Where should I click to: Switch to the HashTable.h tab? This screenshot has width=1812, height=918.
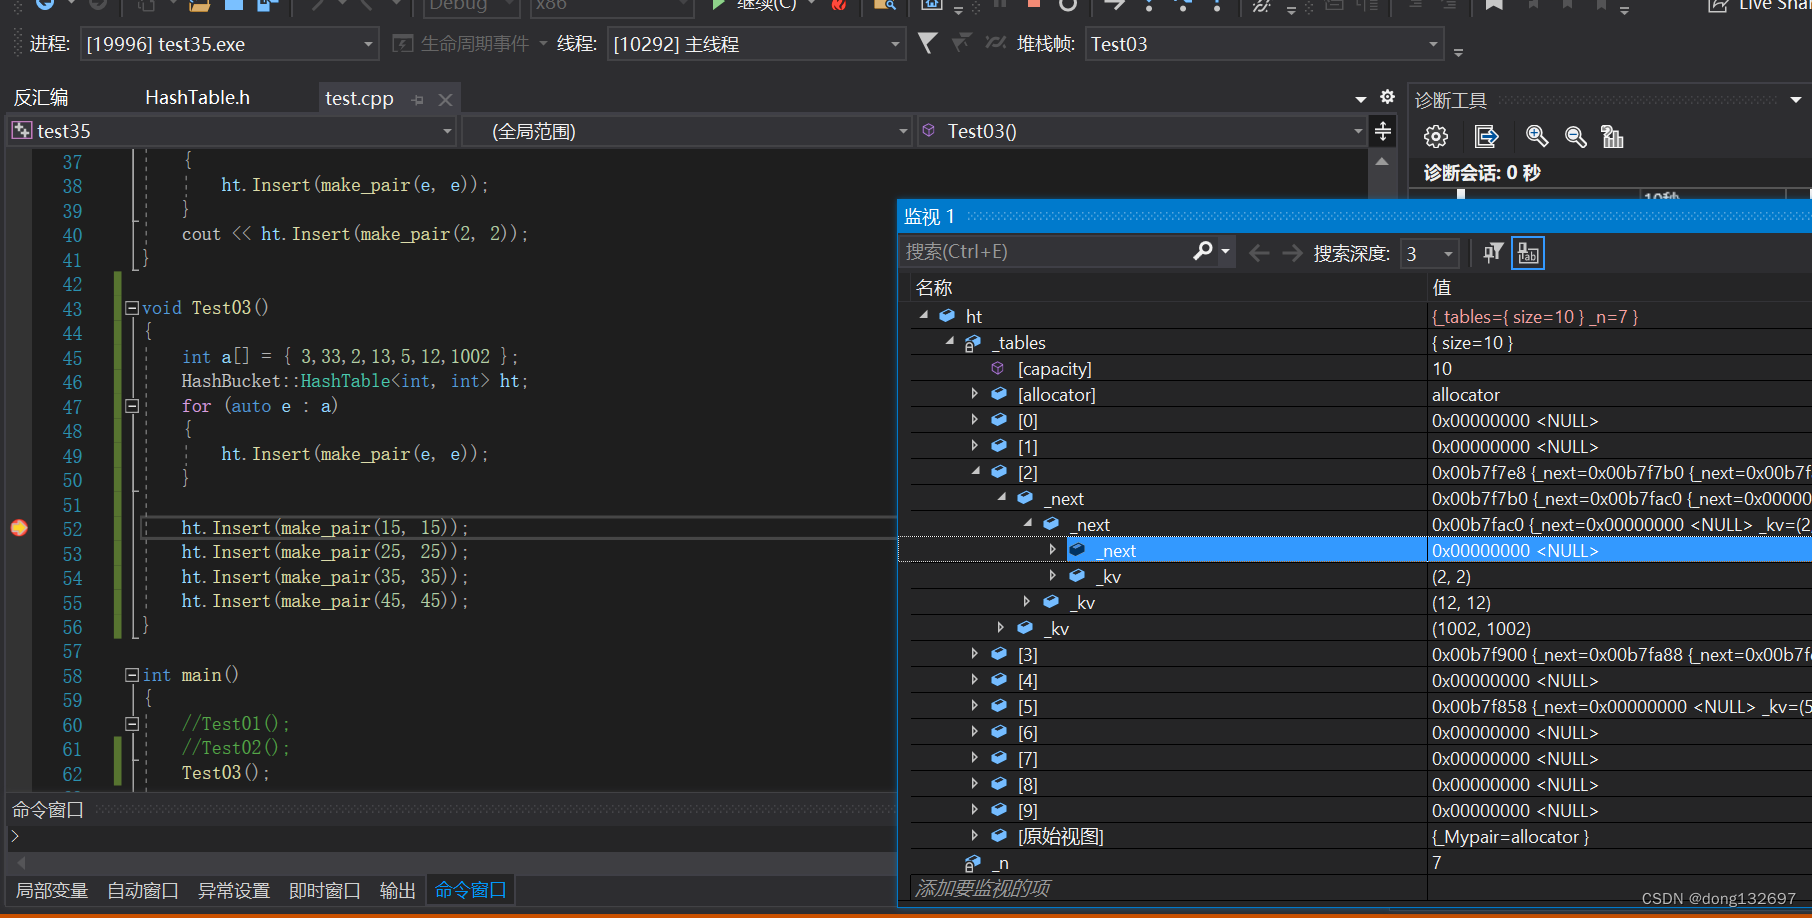point(197,97)
